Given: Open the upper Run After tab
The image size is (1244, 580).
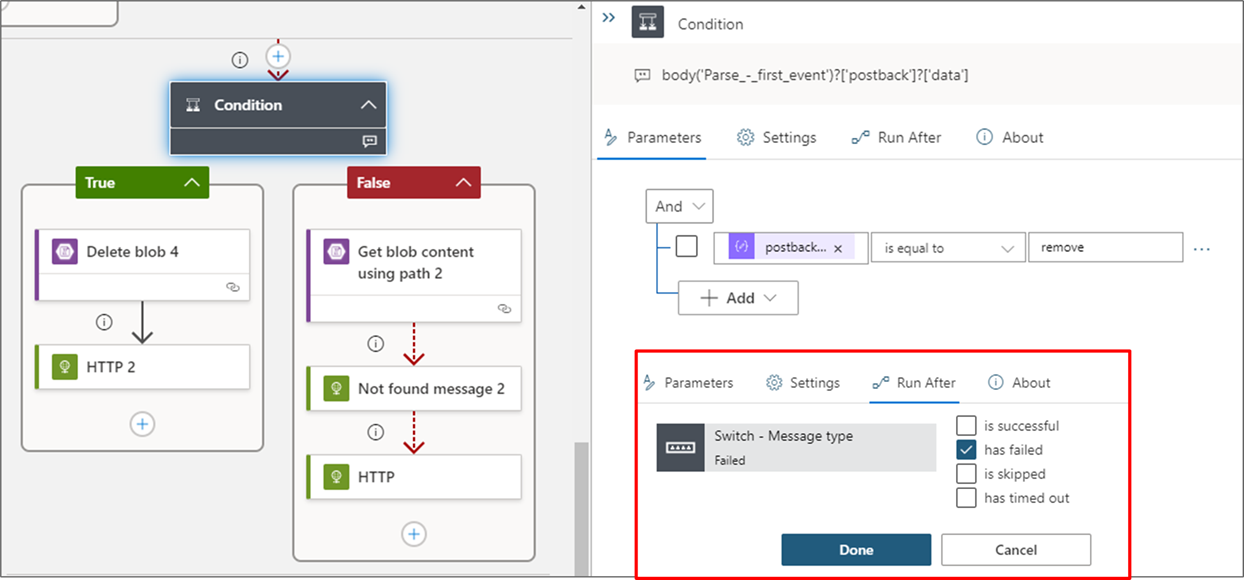Looking at the screenshot, I should pos(896,138).
